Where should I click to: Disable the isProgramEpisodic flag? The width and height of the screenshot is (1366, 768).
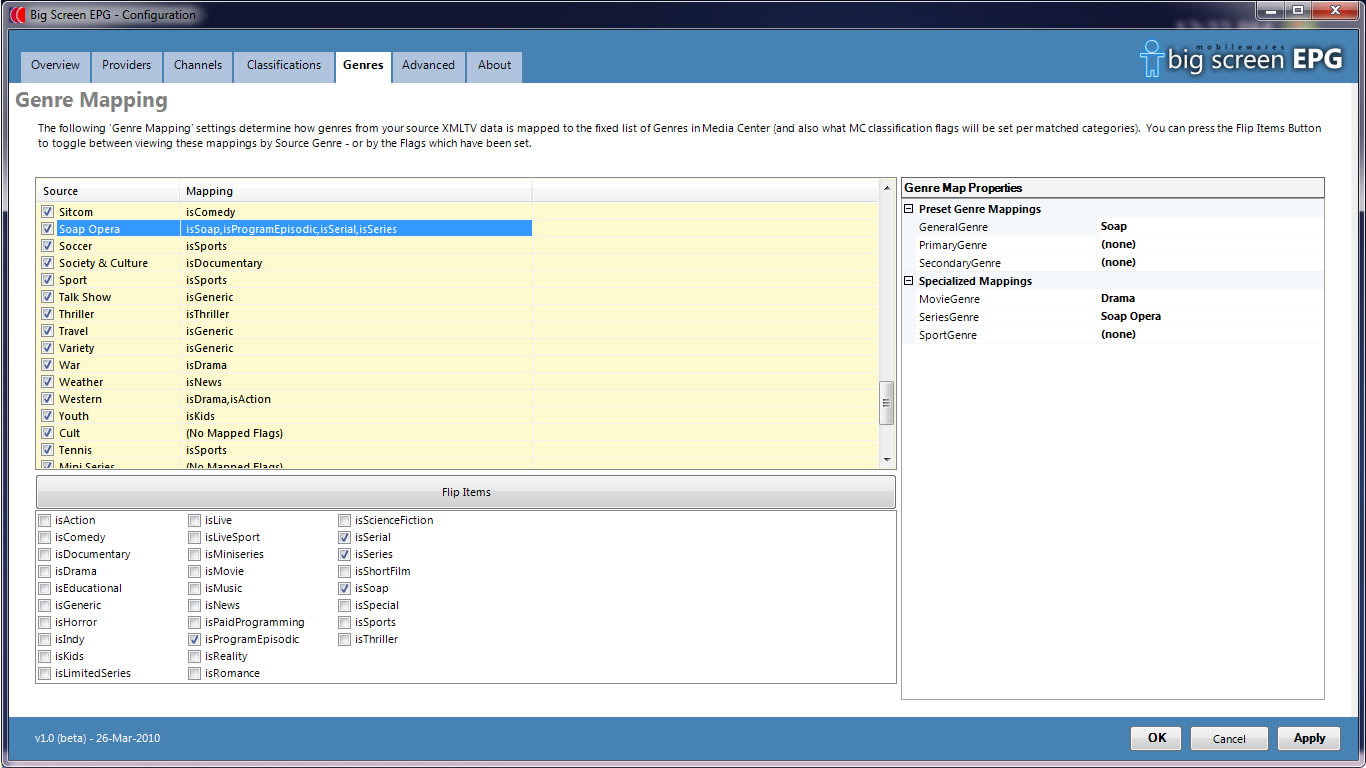tap(195, 639)
